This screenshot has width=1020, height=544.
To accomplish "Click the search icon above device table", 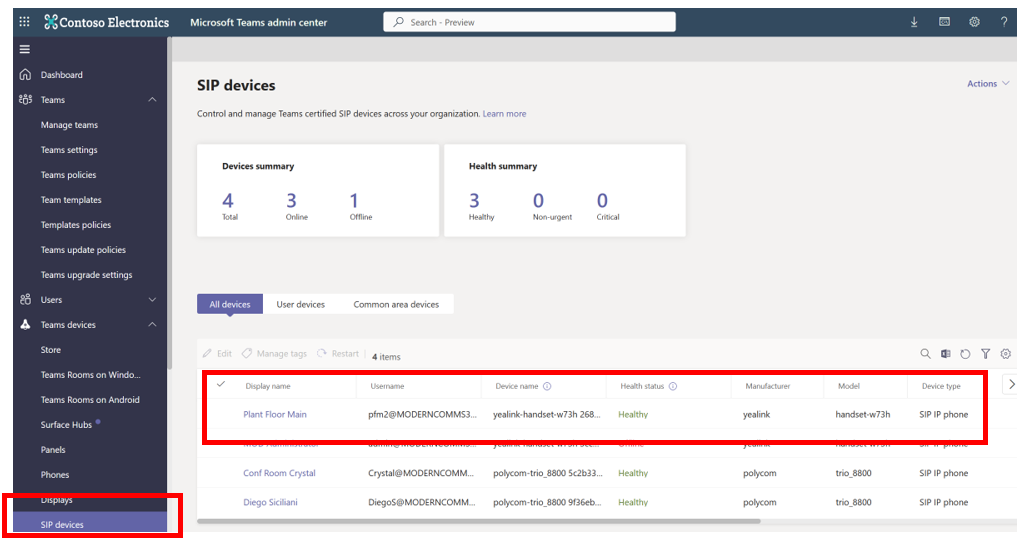I will [925, 353].
